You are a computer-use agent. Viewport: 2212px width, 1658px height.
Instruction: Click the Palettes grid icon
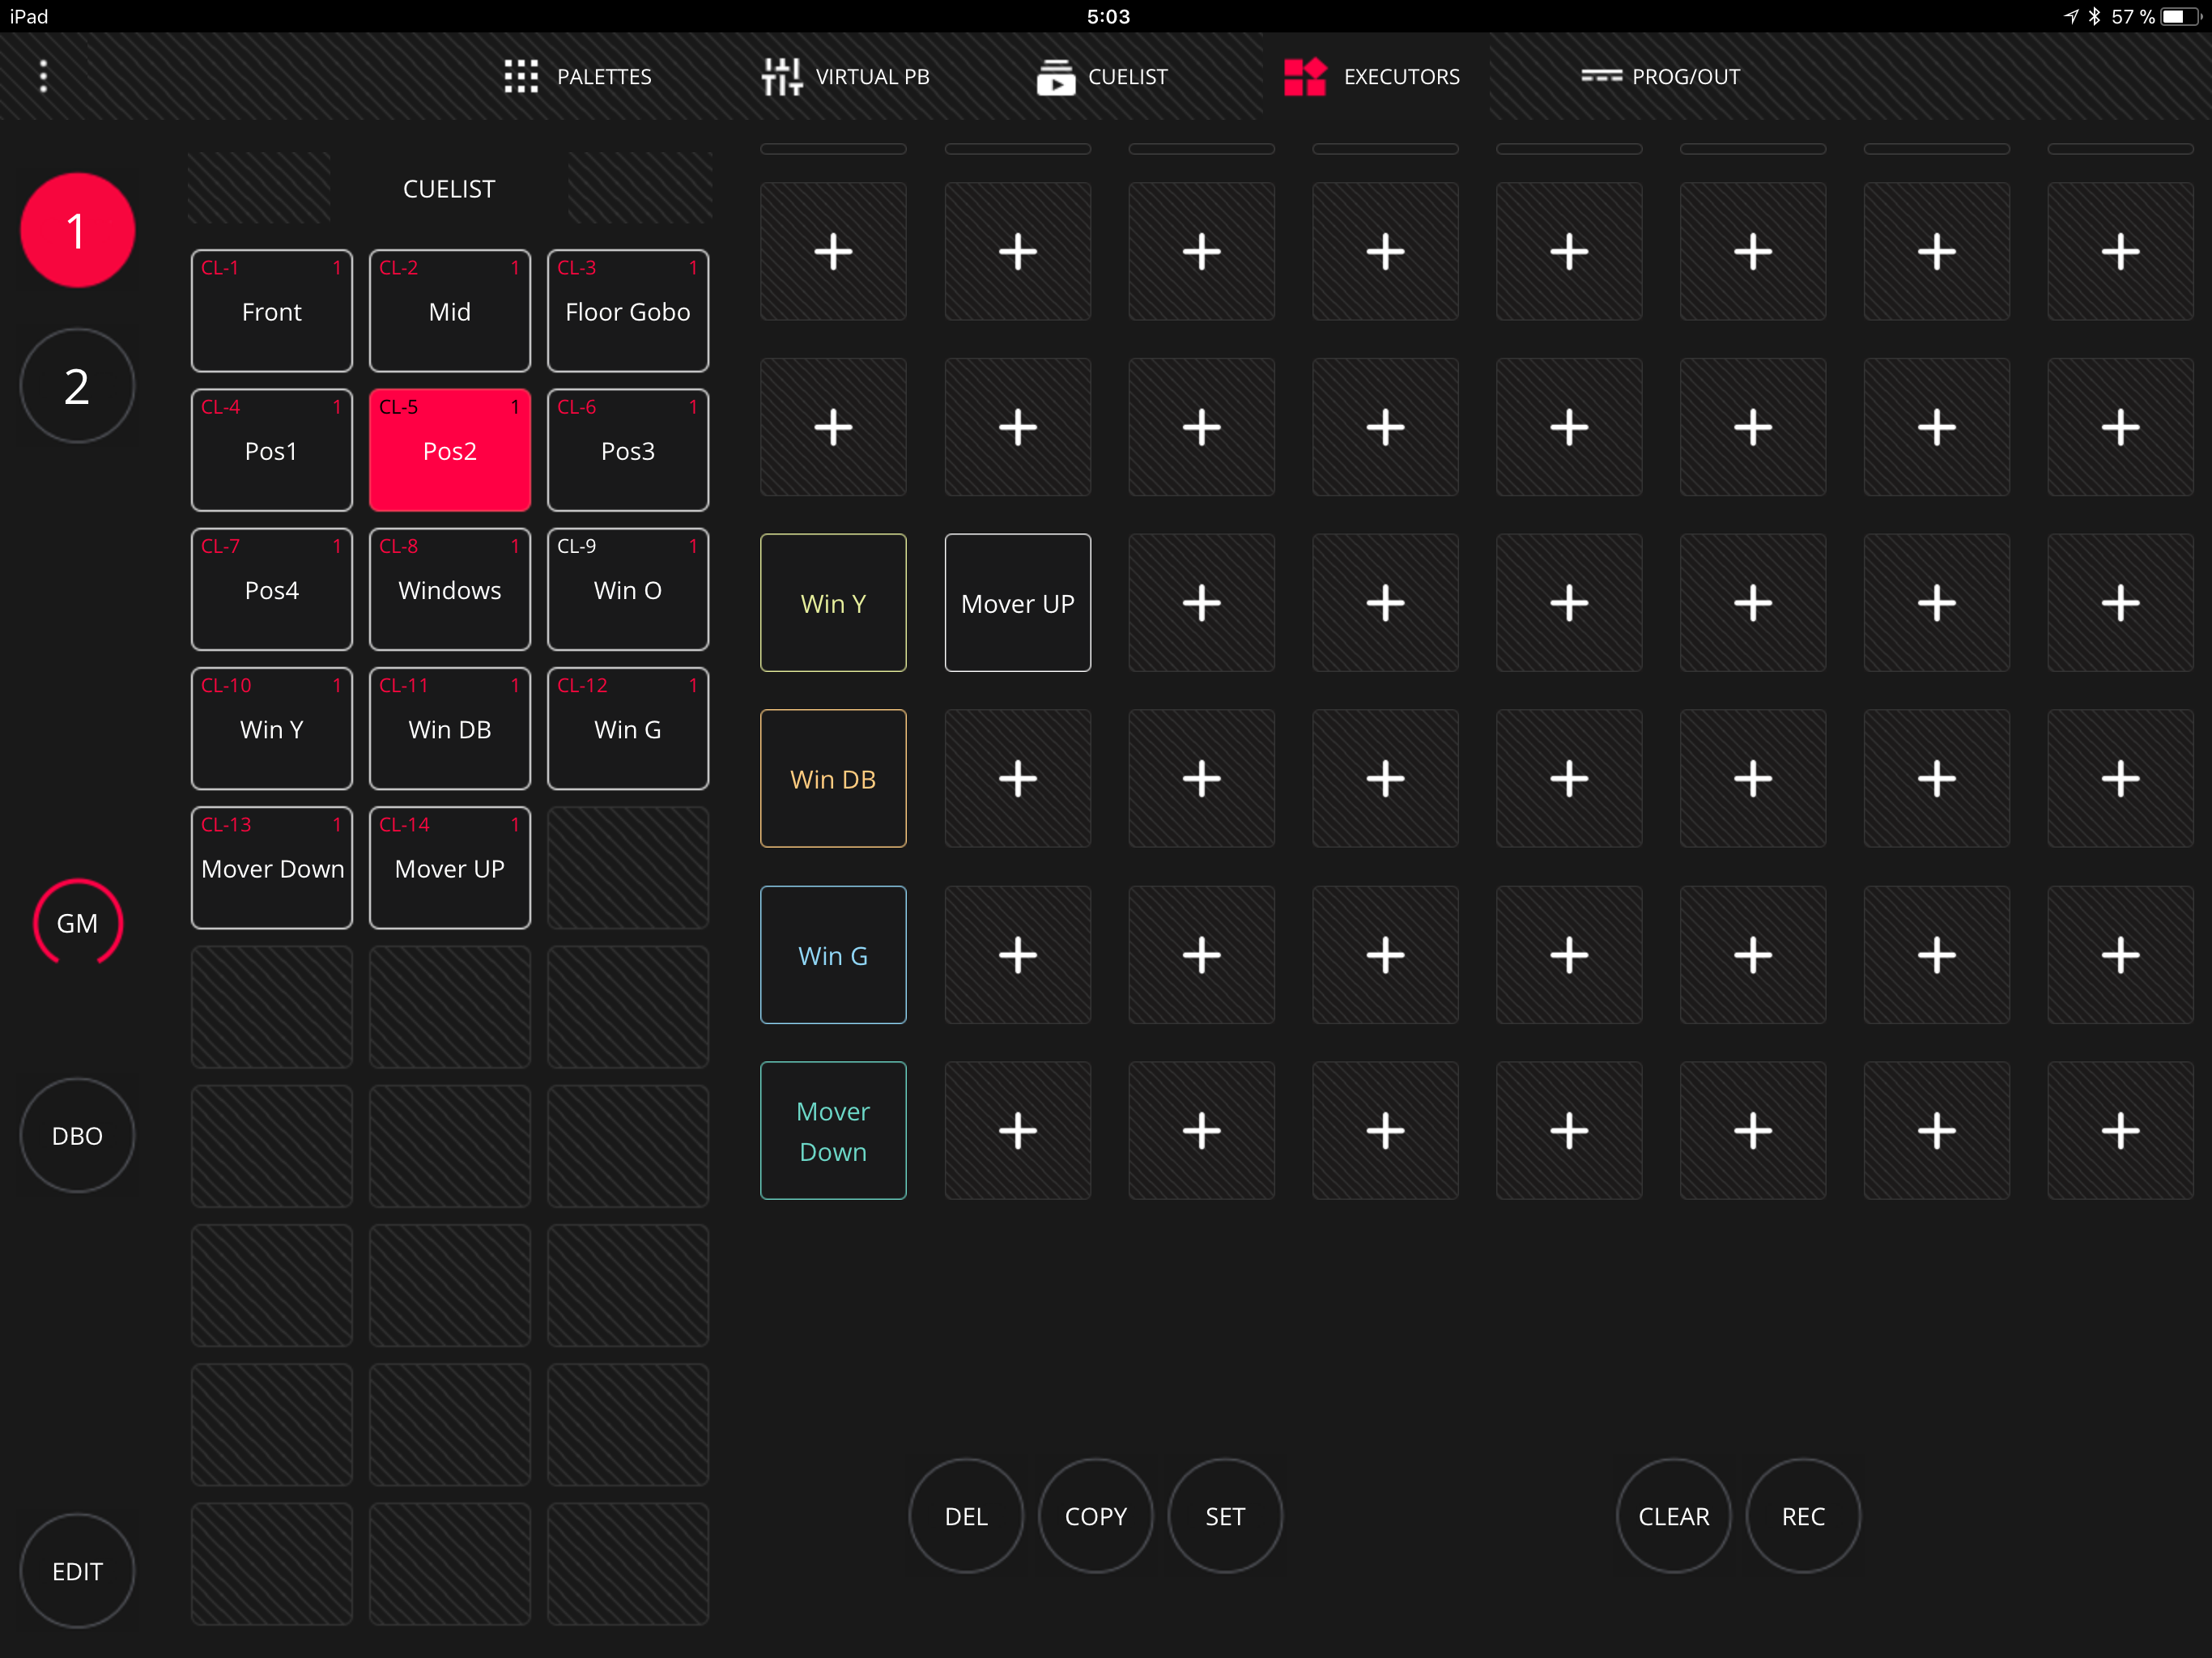click(521, 76)
